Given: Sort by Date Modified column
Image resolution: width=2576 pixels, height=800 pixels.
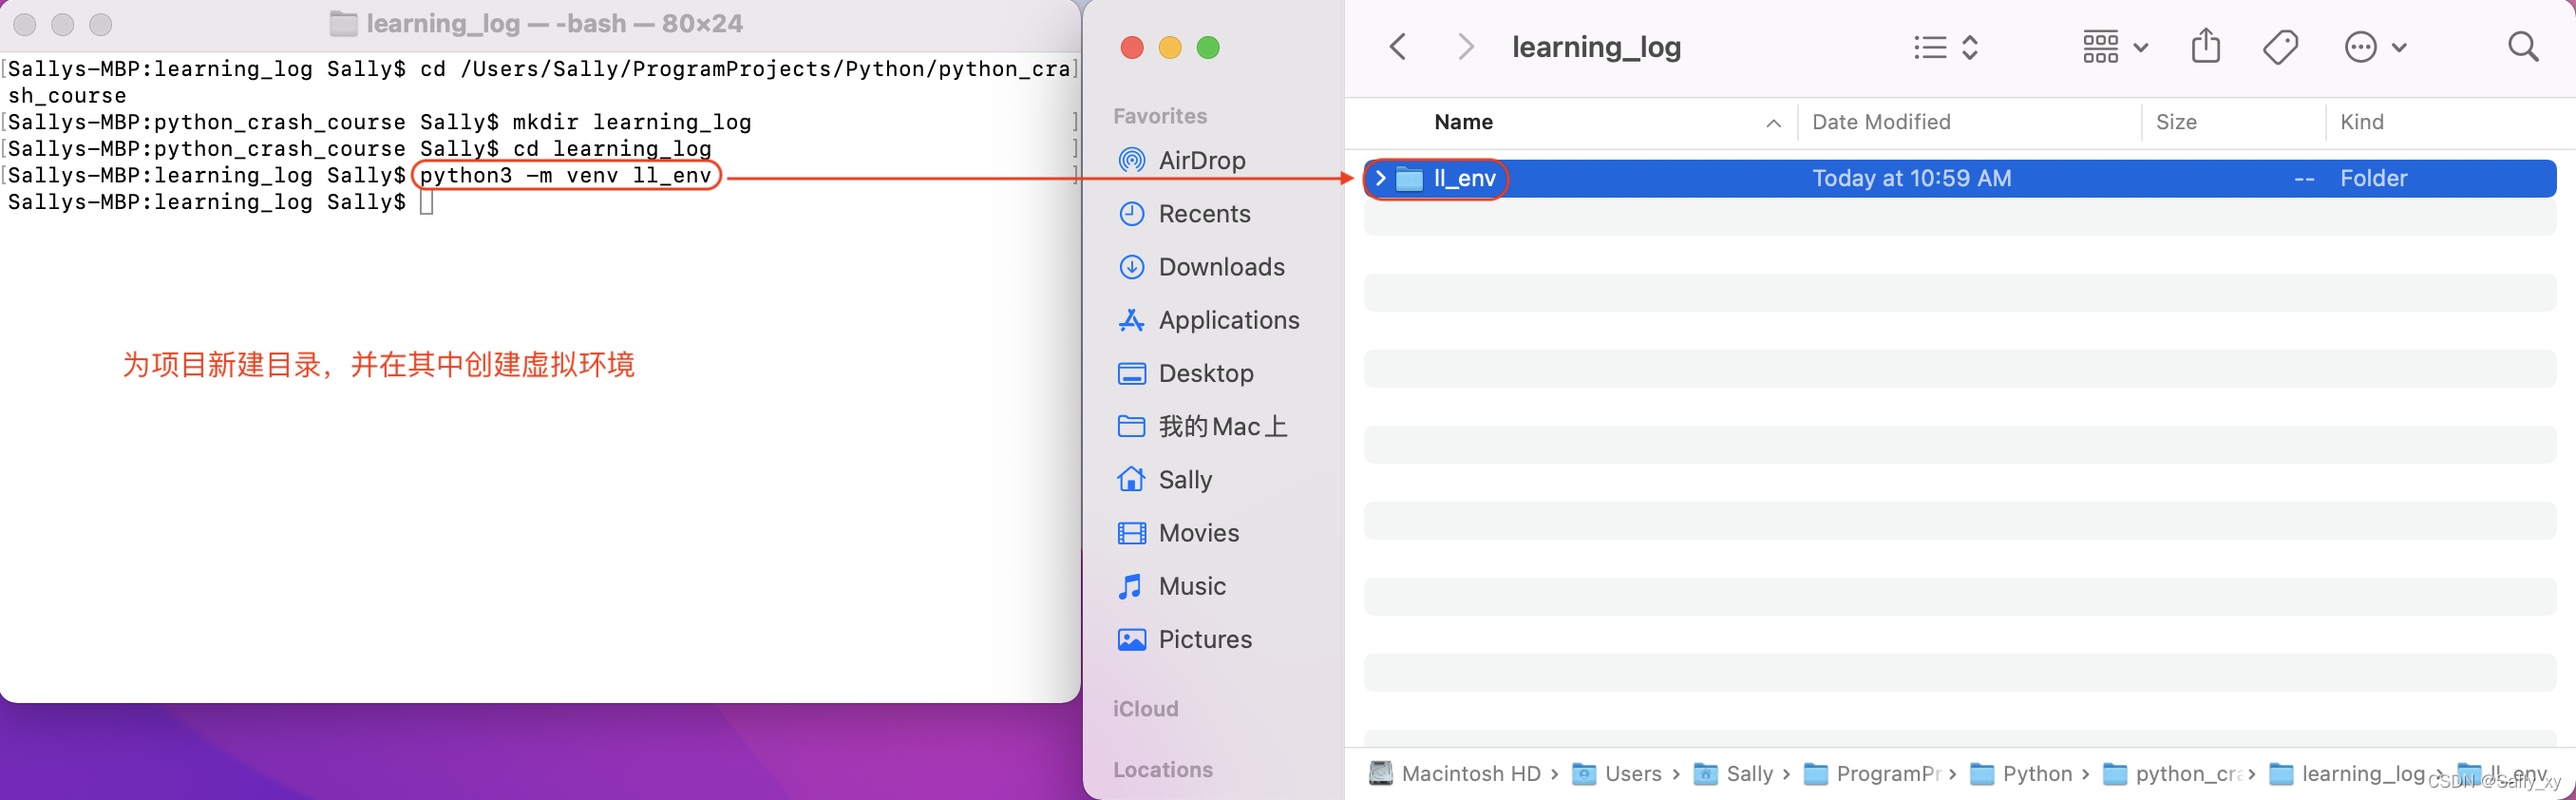Looking at the screenshot, I should tap(1881, 122).
